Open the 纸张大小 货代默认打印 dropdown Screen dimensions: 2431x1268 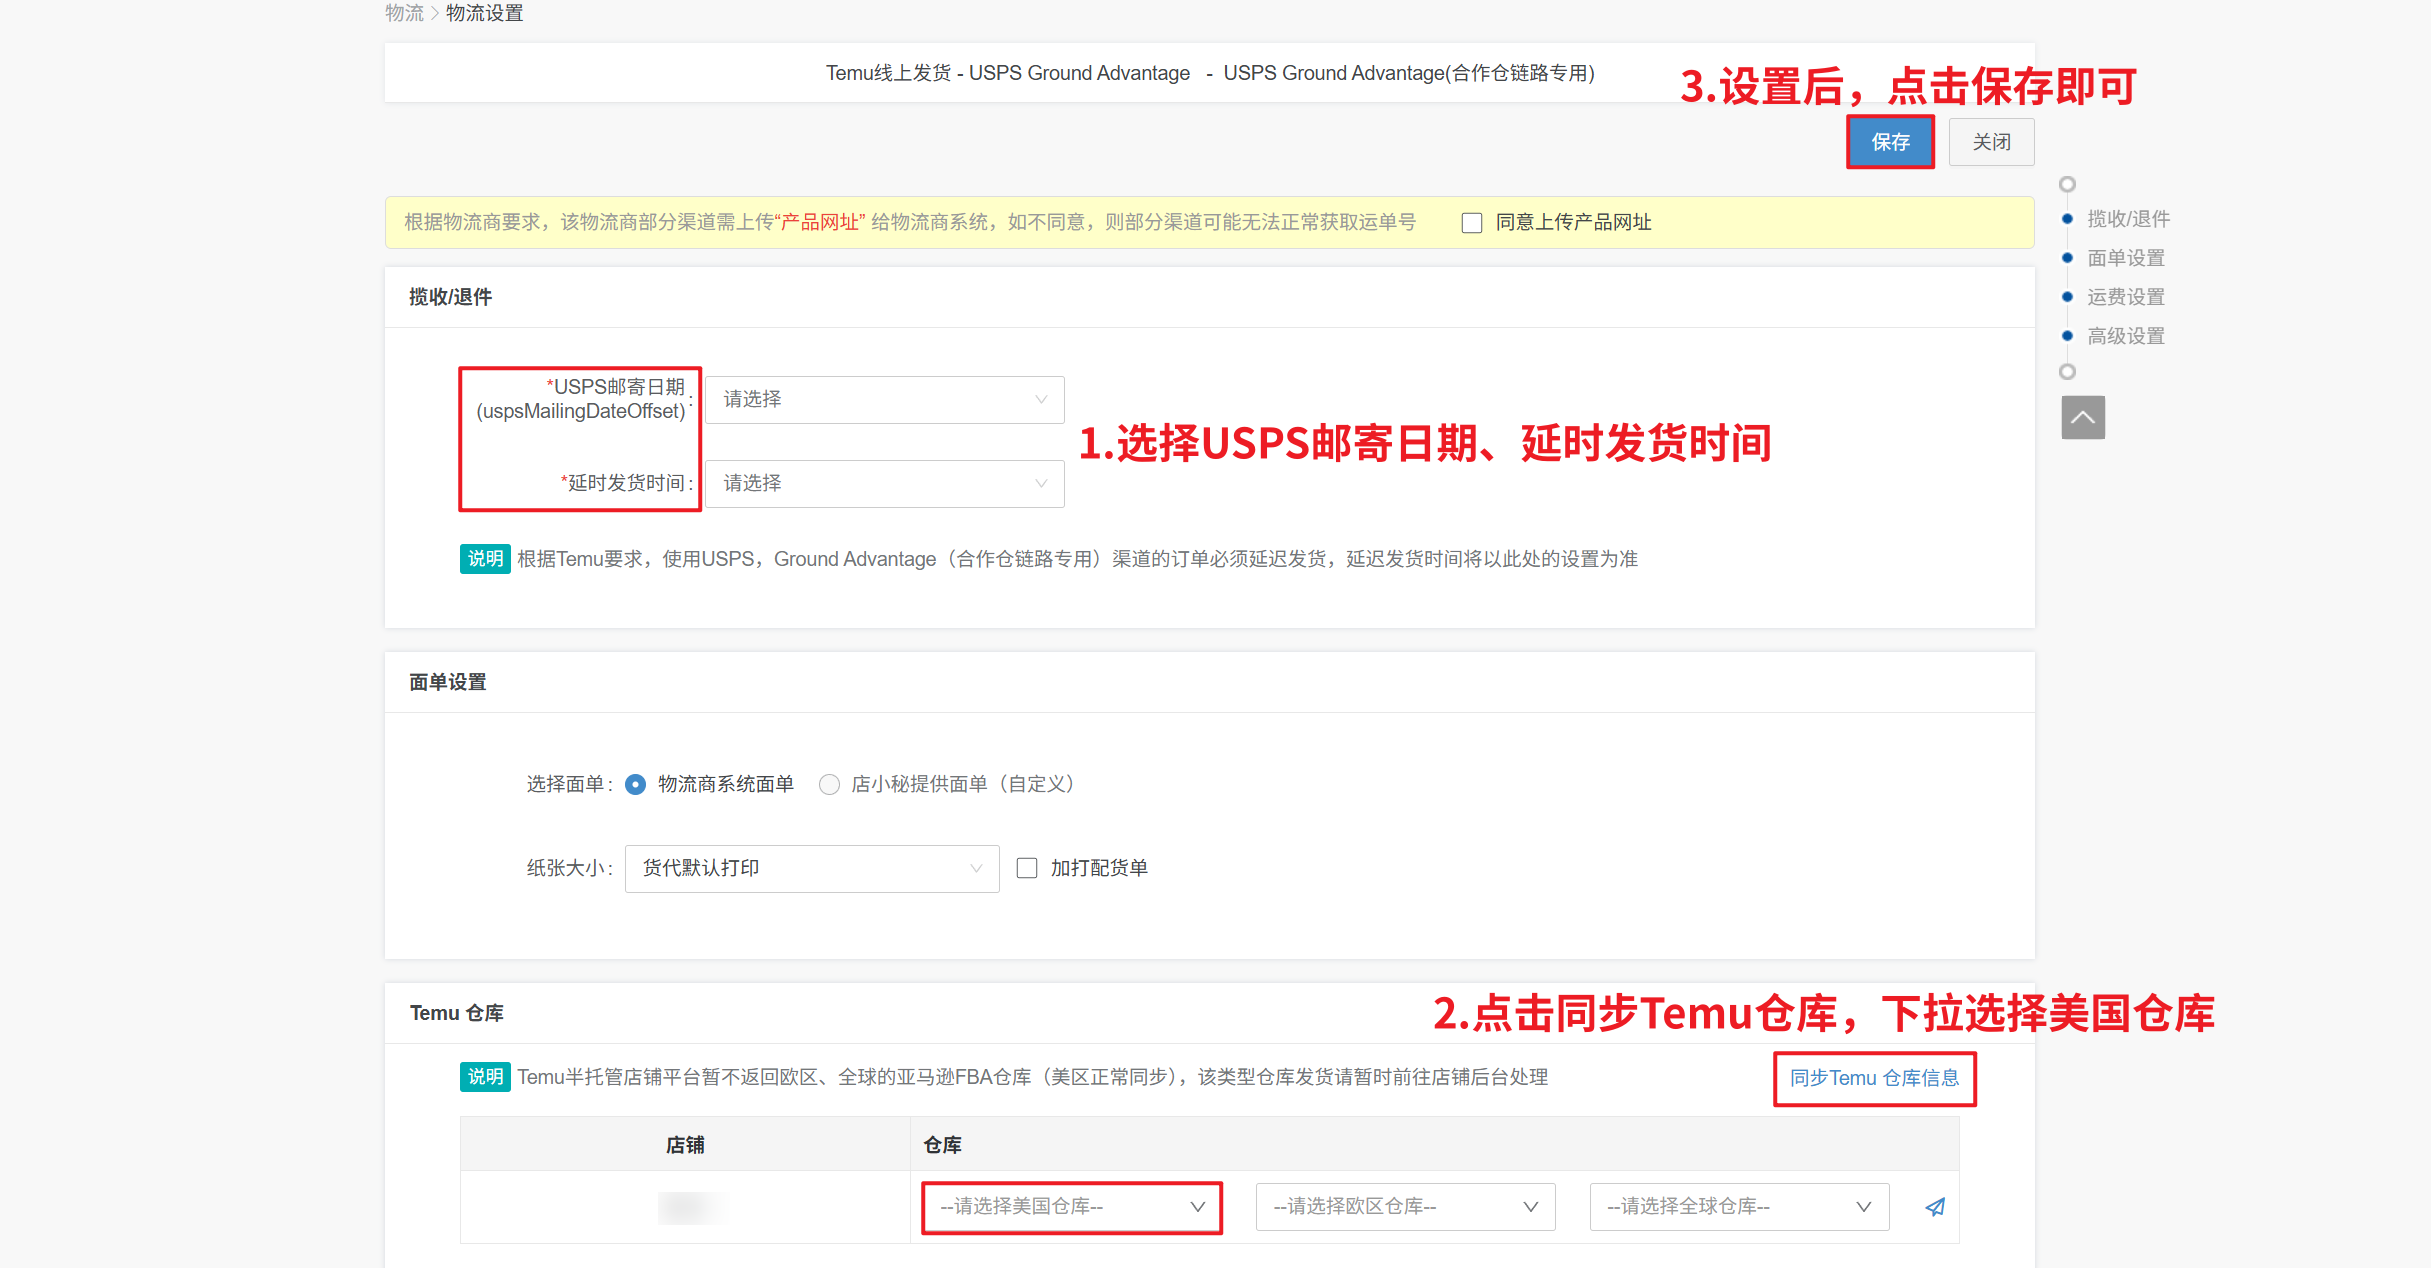coord(811,868)
